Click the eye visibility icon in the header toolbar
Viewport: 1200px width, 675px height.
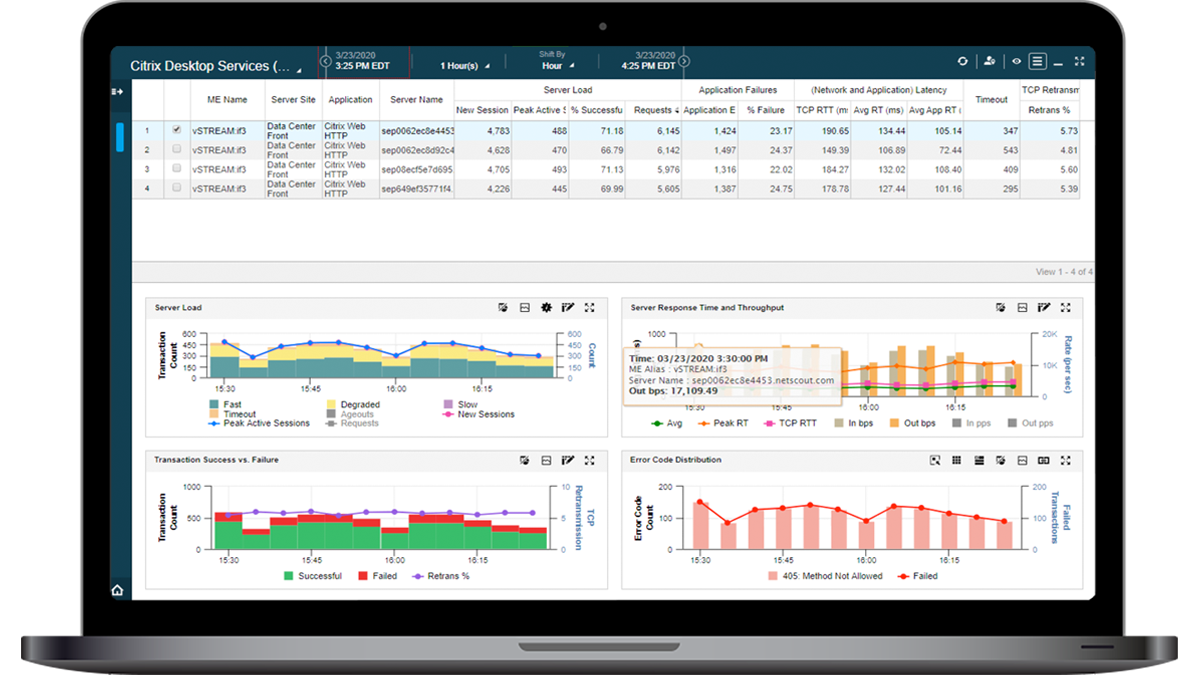click(1017, 61)
